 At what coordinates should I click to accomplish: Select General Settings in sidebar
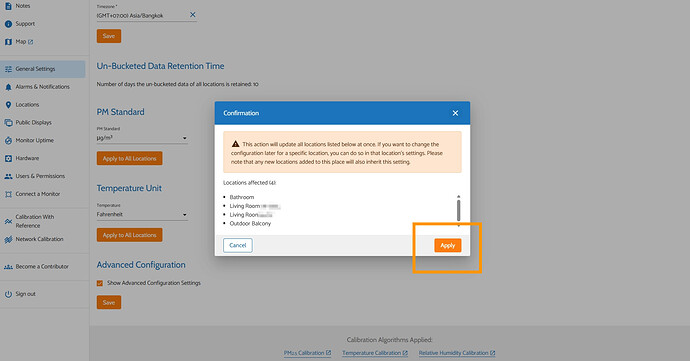point(43,69)
